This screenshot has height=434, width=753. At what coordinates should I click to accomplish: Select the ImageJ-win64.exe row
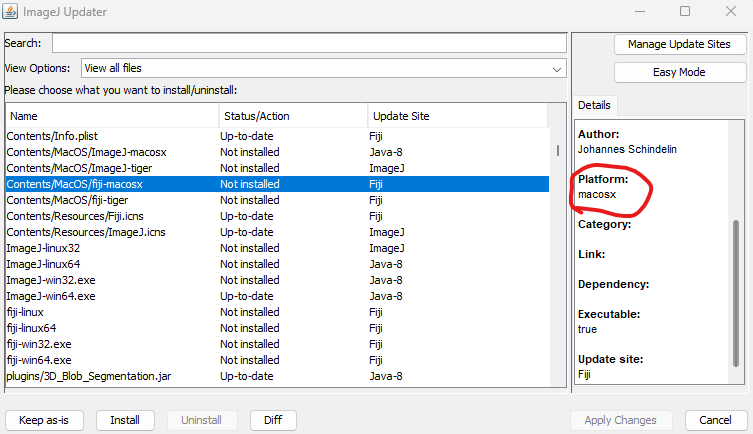point(277,296)
